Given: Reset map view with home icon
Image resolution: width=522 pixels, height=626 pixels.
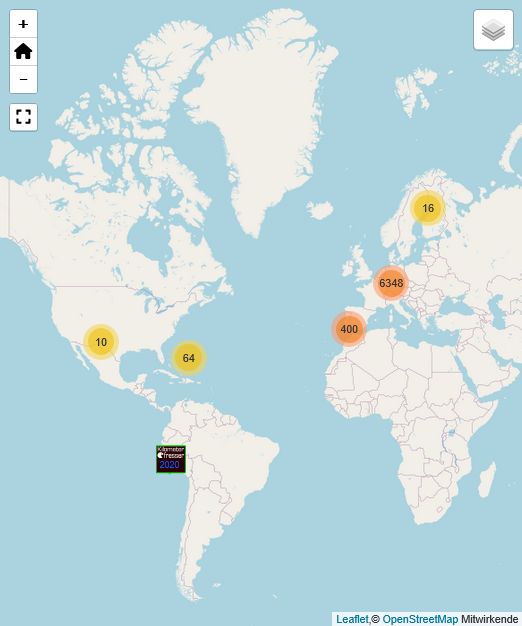Looking at the screenshot, I should coord(24,52).
